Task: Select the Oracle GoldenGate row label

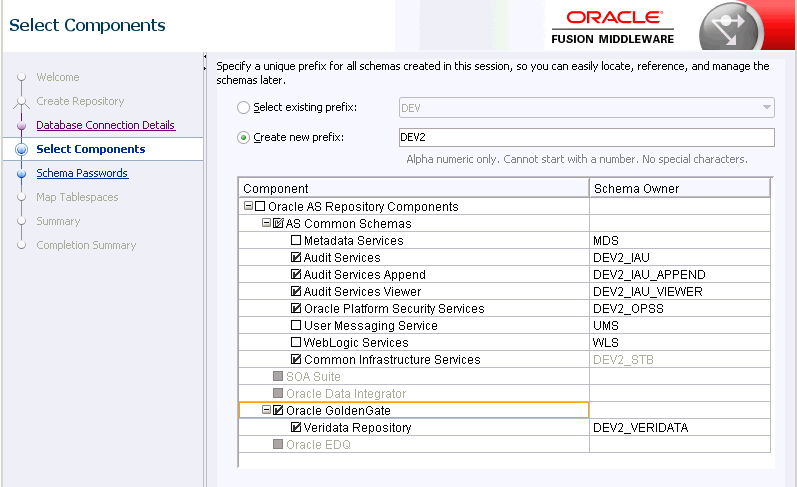Action: tap(339, 410)
